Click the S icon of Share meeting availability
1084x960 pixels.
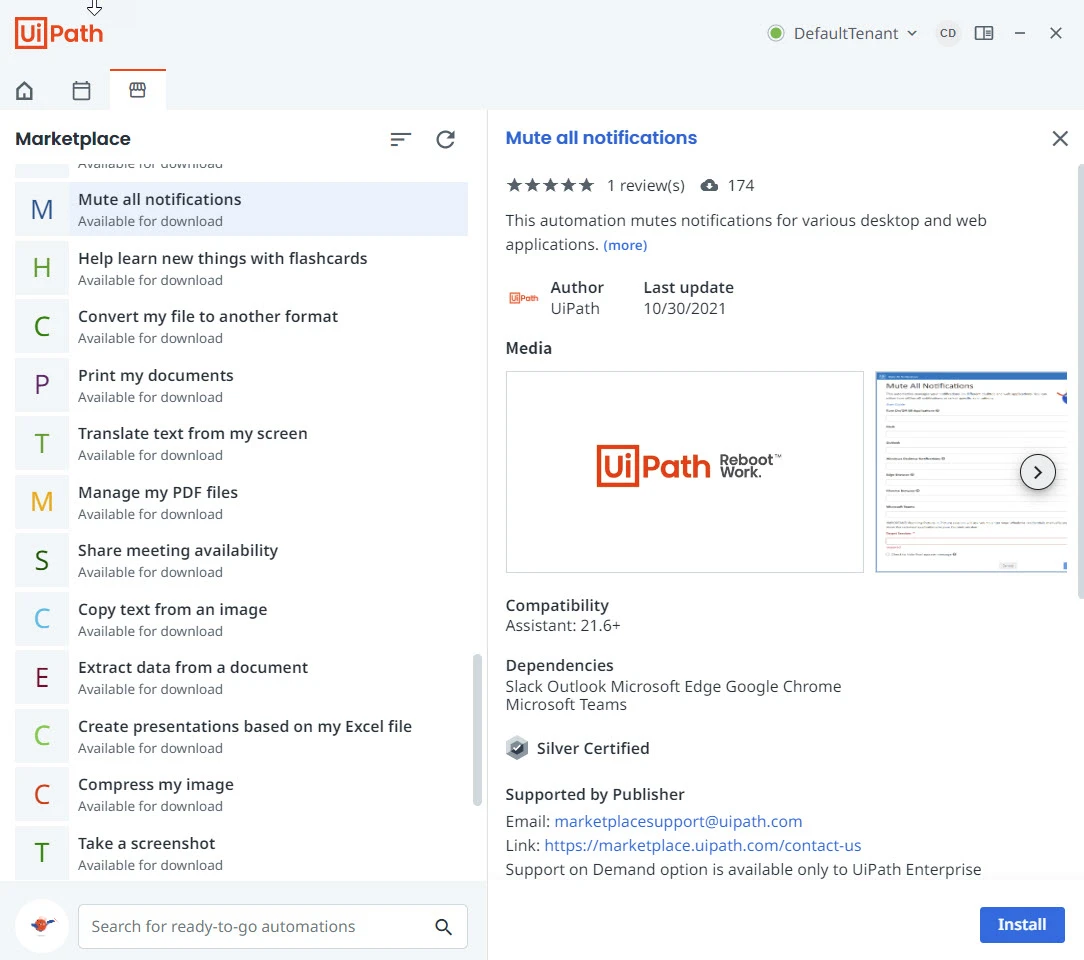pos(42,561)
